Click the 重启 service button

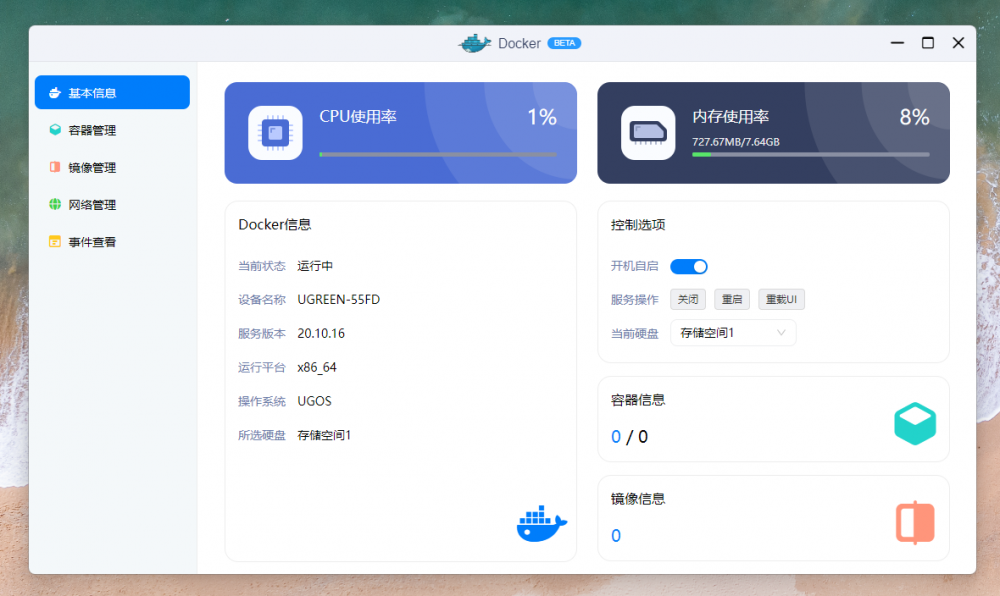coord(732,299)
